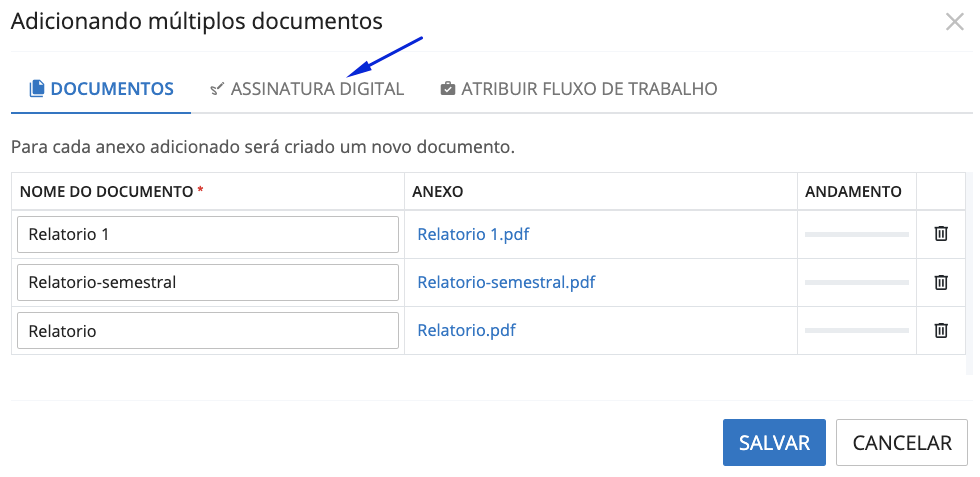The width and height of the screenshot is (980, 477).
Task: Switch to the Assinatura Digital tab
Action: (x=316, y=89)
